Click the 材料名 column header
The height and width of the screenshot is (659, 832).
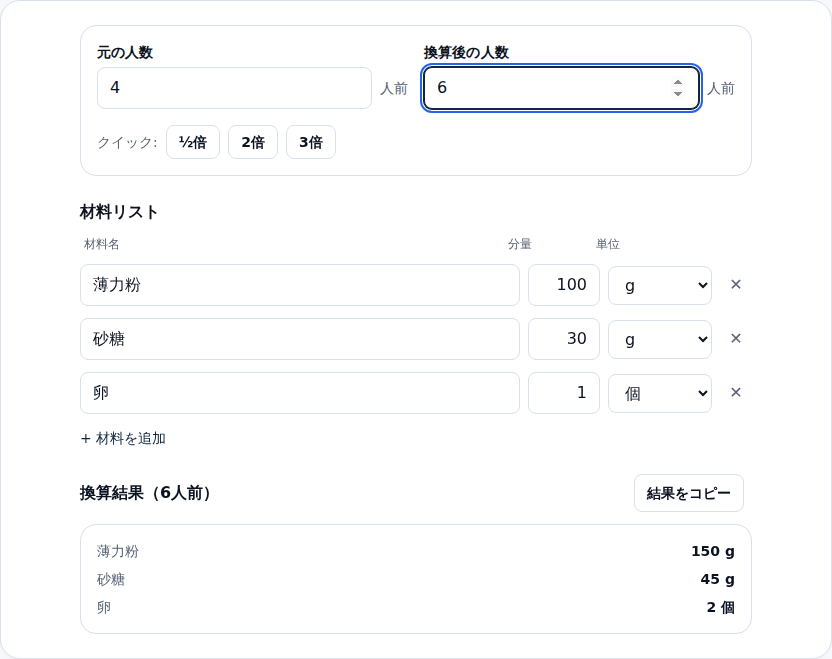(101, 244)
